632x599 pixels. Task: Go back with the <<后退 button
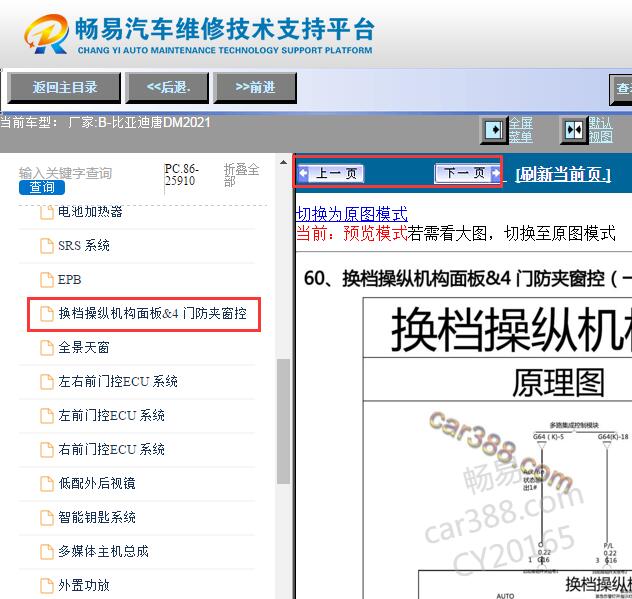tap(168, 87)
